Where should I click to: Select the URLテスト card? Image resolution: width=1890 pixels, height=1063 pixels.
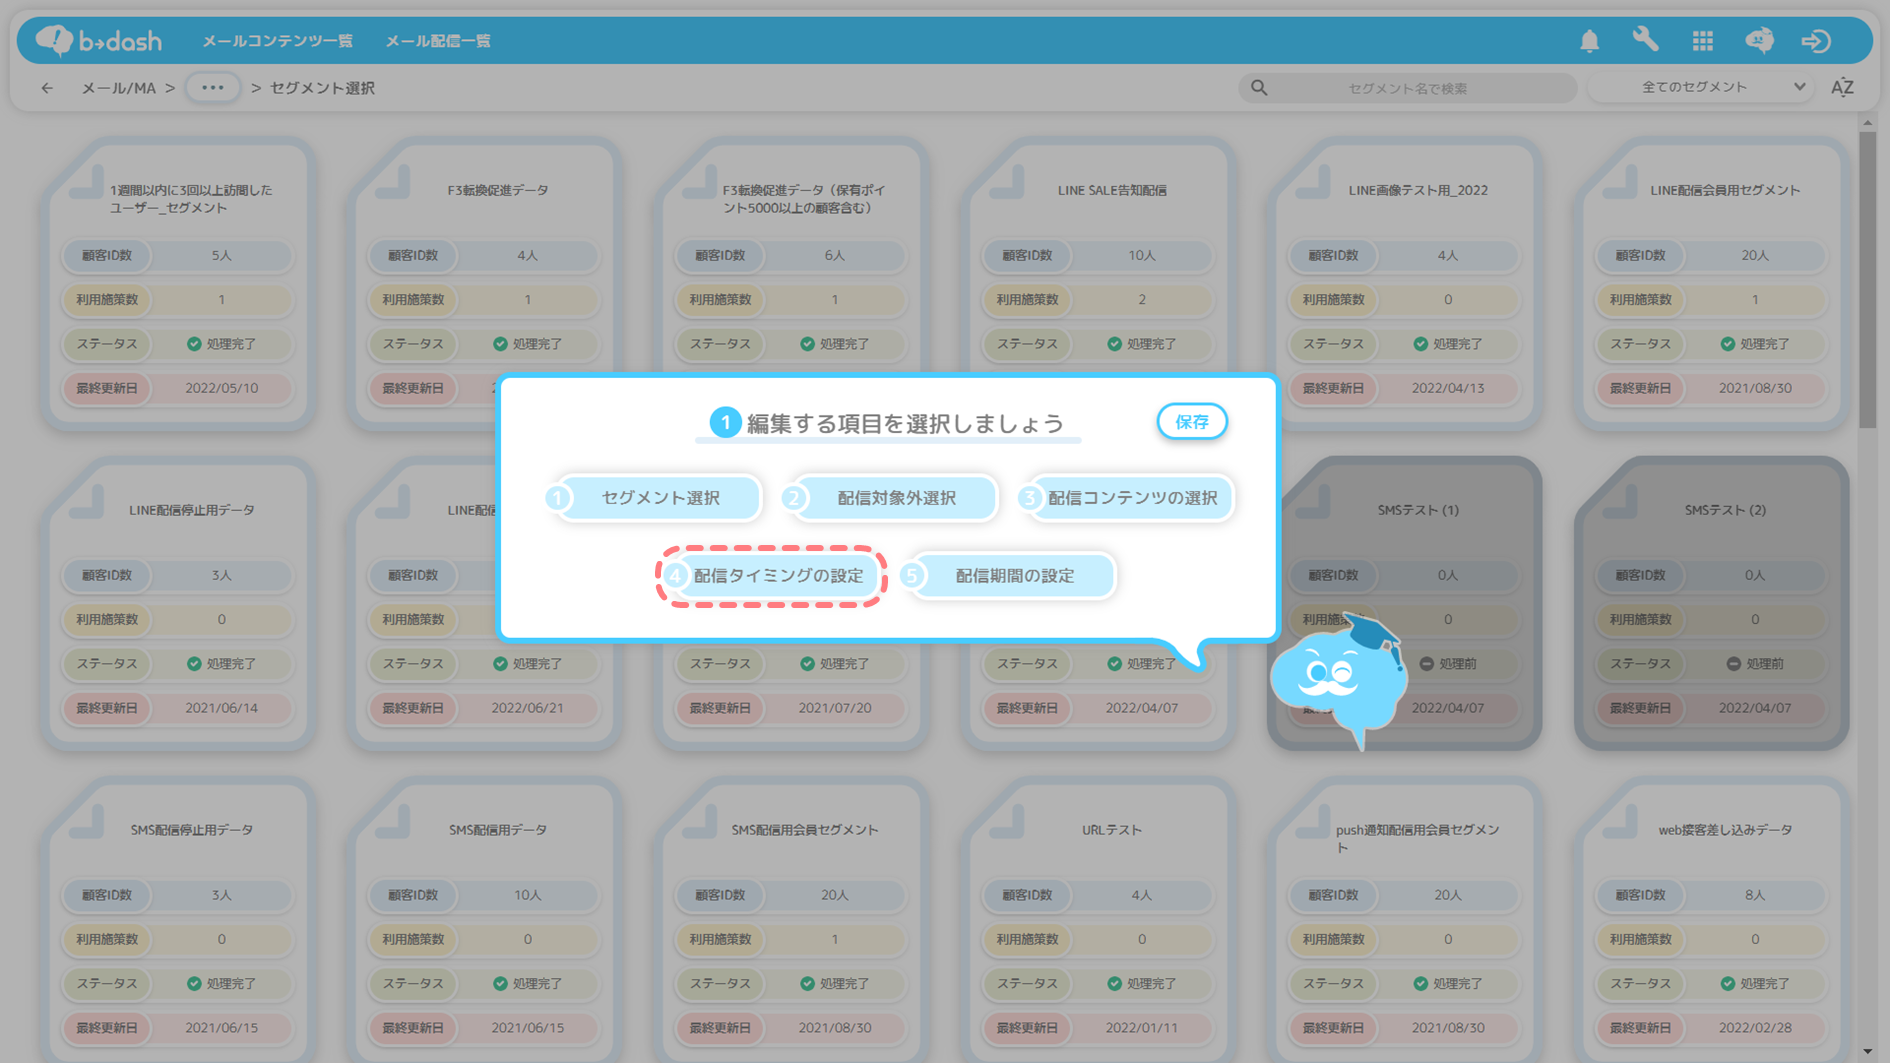1098,920
